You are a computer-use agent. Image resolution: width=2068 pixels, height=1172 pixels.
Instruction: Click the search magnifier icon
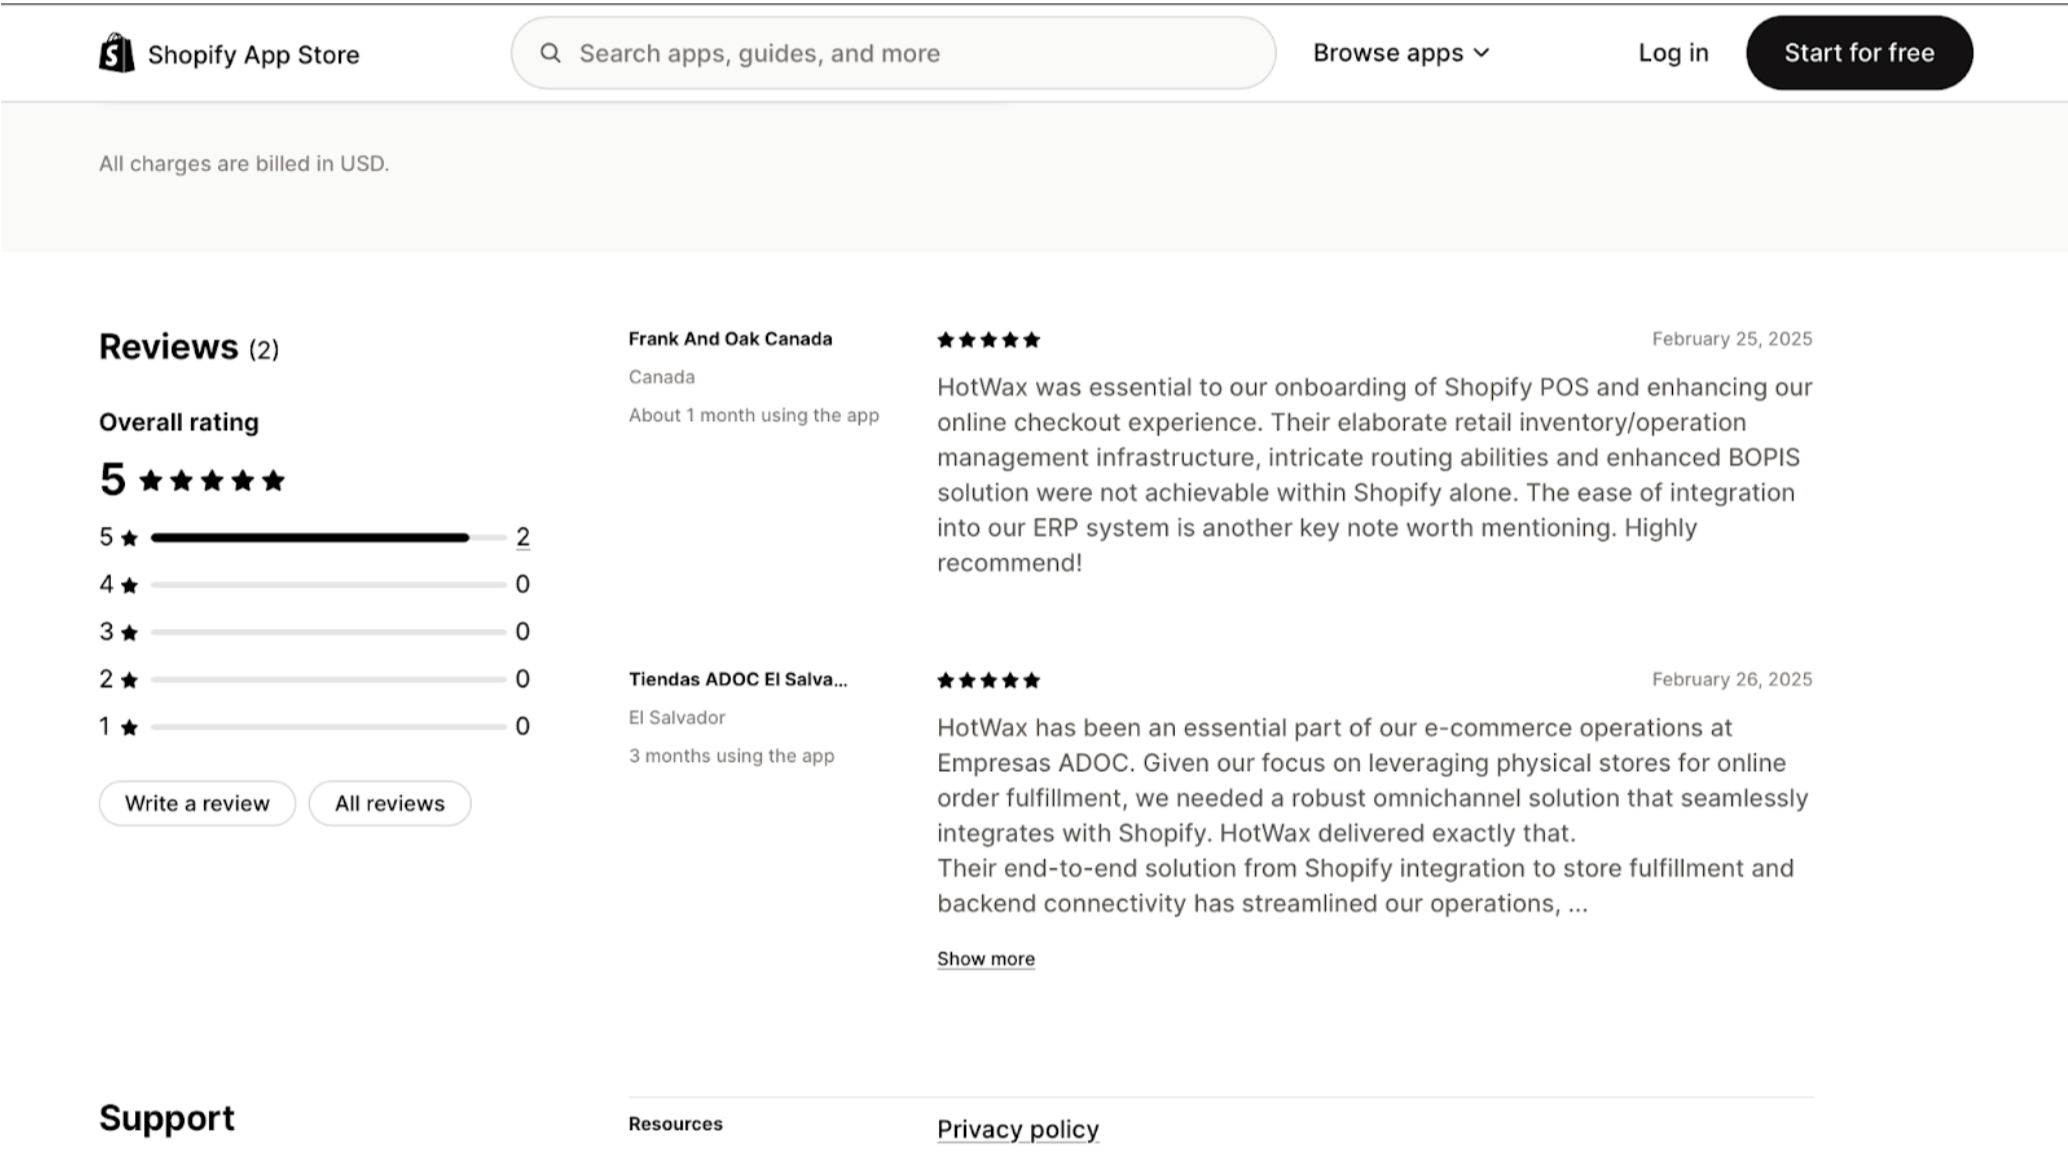tap(550, 53)
